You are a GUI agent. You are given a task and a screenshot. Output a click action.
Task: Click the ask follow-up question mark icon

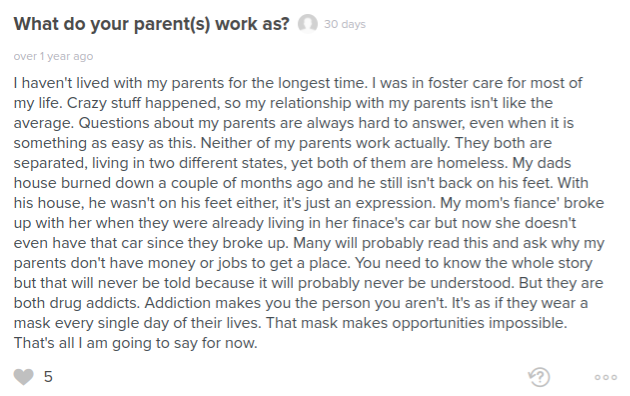[x=539, y=377]
